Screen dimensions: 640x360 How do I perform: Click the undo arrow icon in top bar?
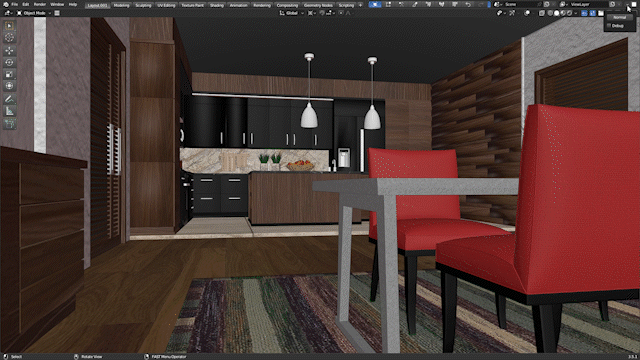(x=468, y=4)
